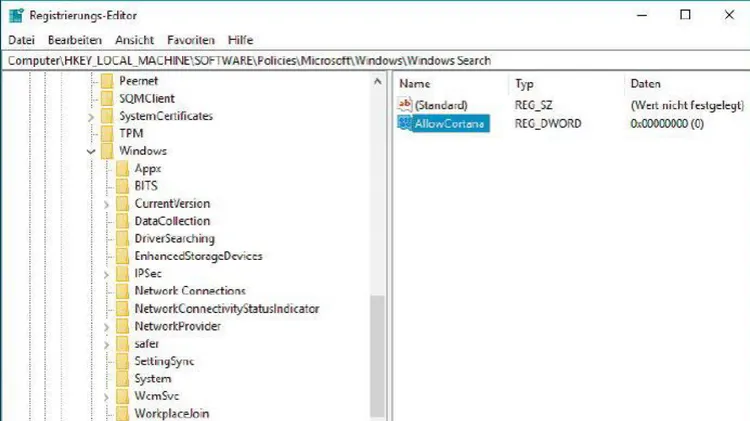
Task: Open the Hilfe menu
Action: pyautogui.click(x=240, y=40)
